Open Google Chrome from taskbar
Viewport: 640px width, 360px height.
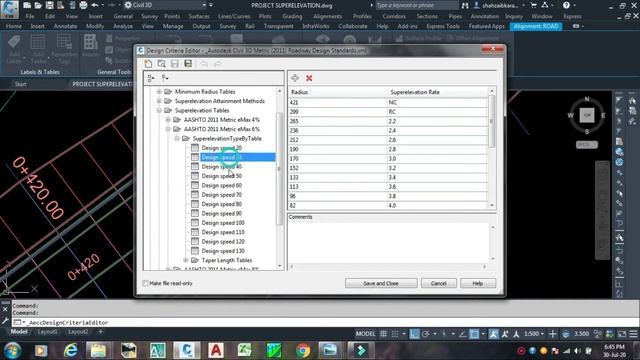tap(303, 350)
